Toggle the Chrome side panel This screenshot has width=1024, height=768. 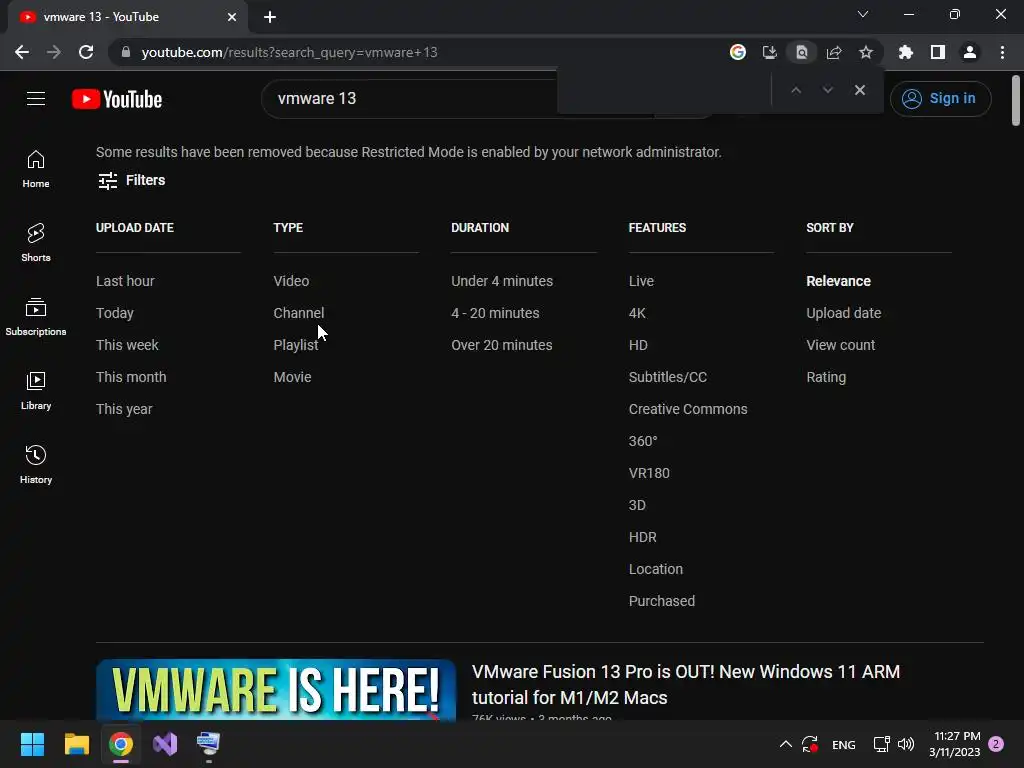[x=937, y=52]
